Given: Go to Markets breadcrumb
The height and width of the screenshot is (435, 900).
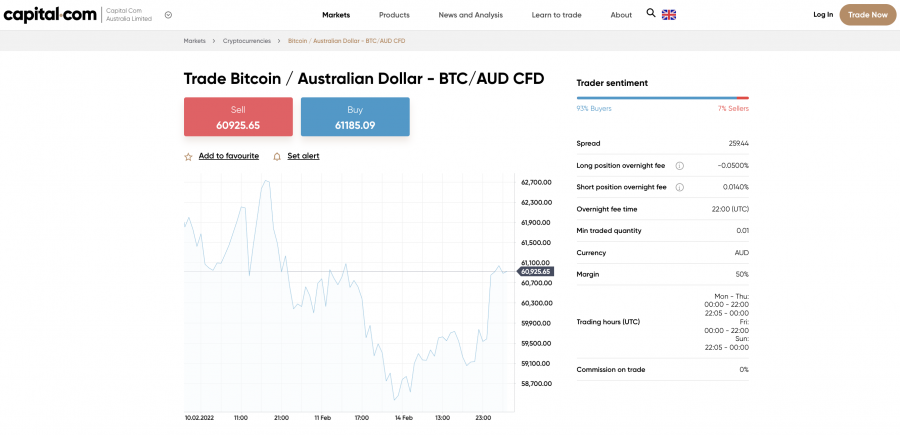Looking at the screenshot, I should point(195,41).
